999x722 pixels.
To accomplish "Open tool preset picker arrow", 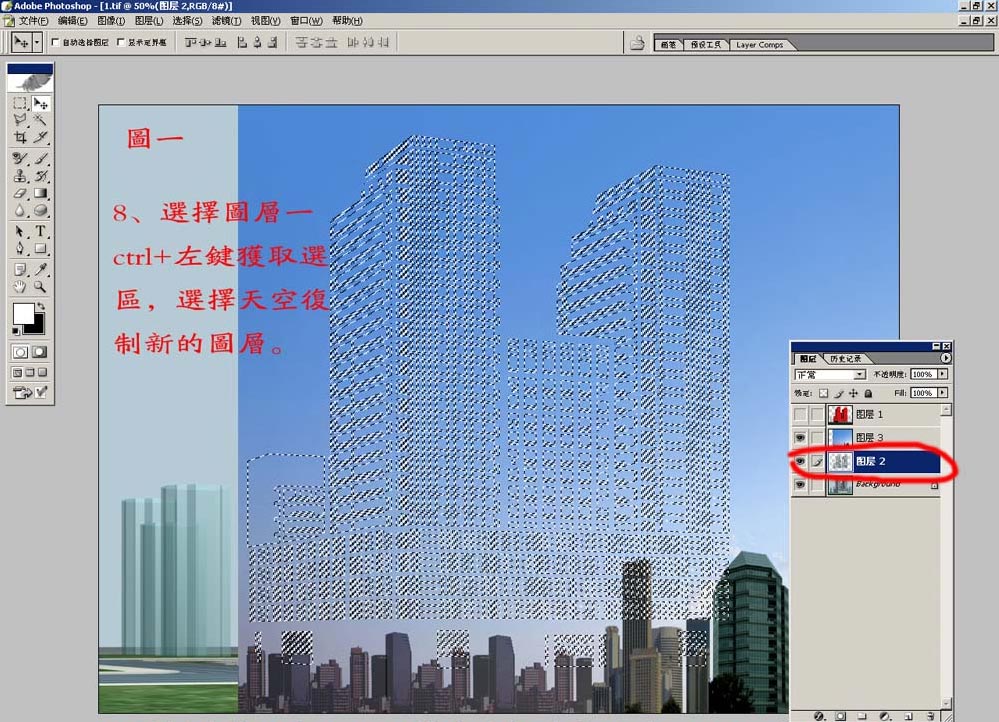I will (38, 42).
